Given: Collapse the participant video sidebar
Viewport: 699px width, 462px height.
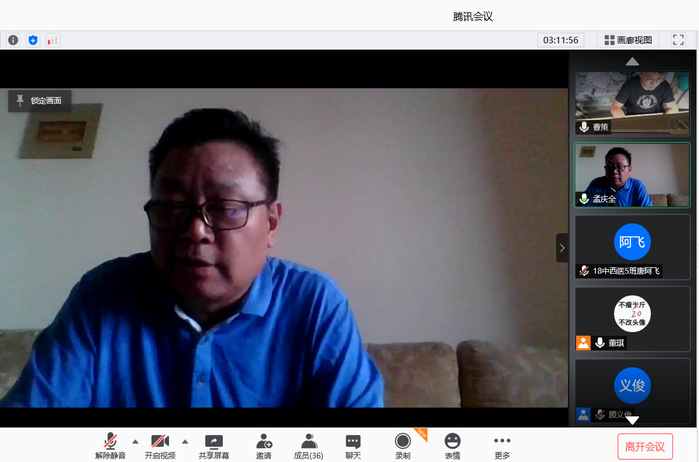Looking at the screenshot, I should coord(561,248).
